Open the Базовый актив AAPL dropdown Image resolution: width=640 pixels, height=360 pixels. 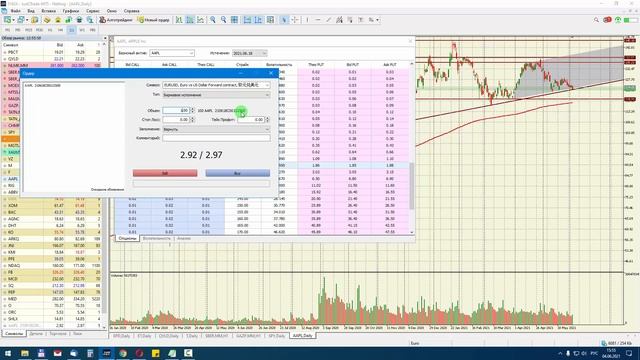(x=172, y=53)
